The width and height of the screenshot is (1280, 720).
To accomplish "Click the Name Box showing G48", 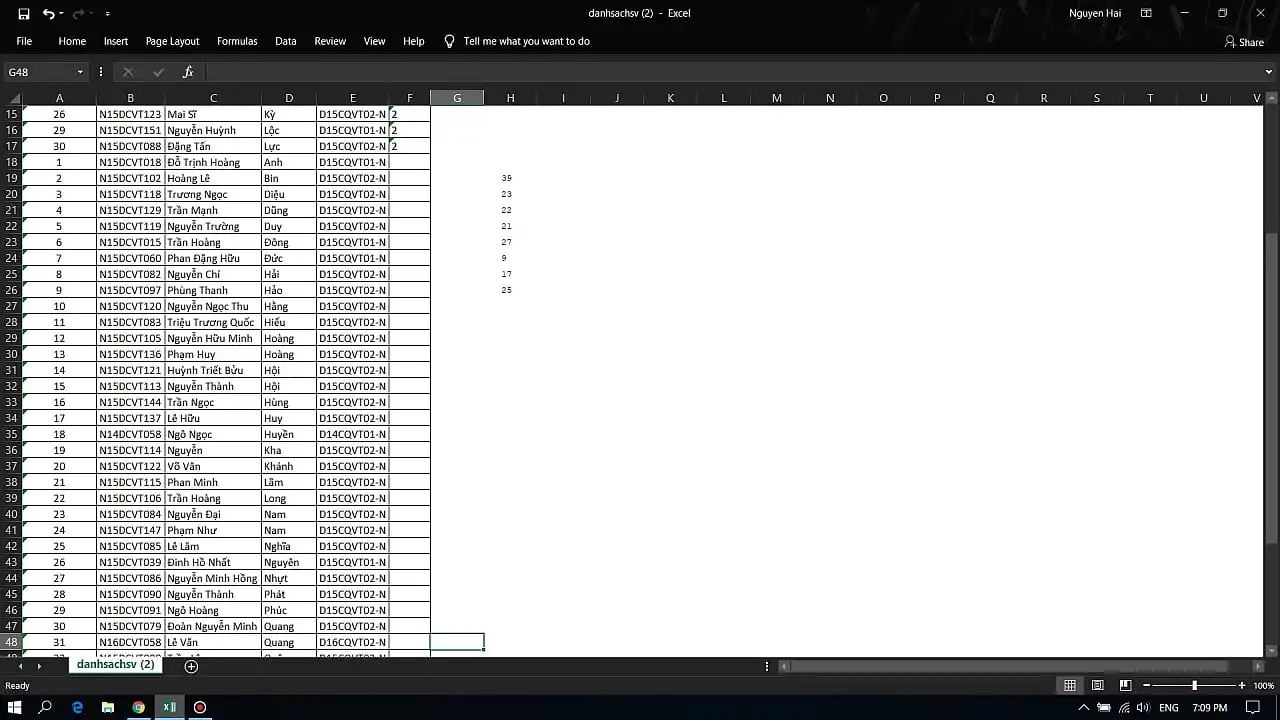I will click(x=40, y=72).
